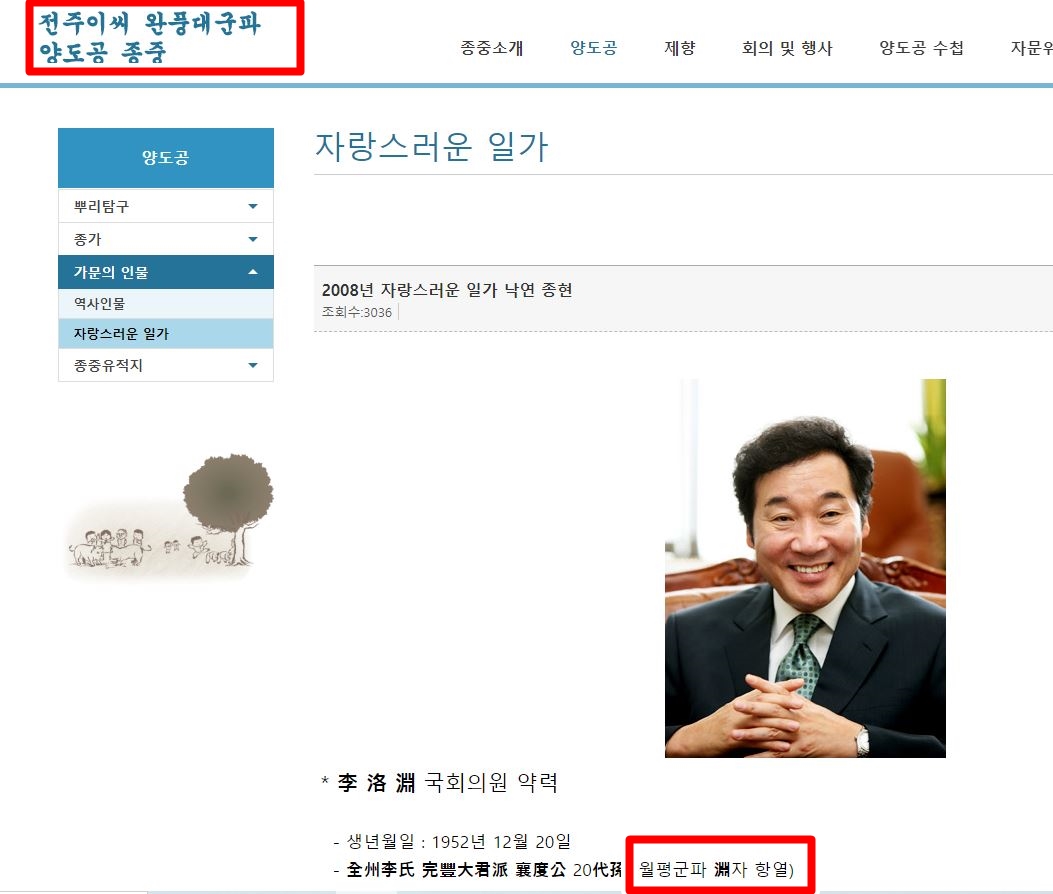
Task: Select the 양도공 top menu item
Action: (594, 48)
